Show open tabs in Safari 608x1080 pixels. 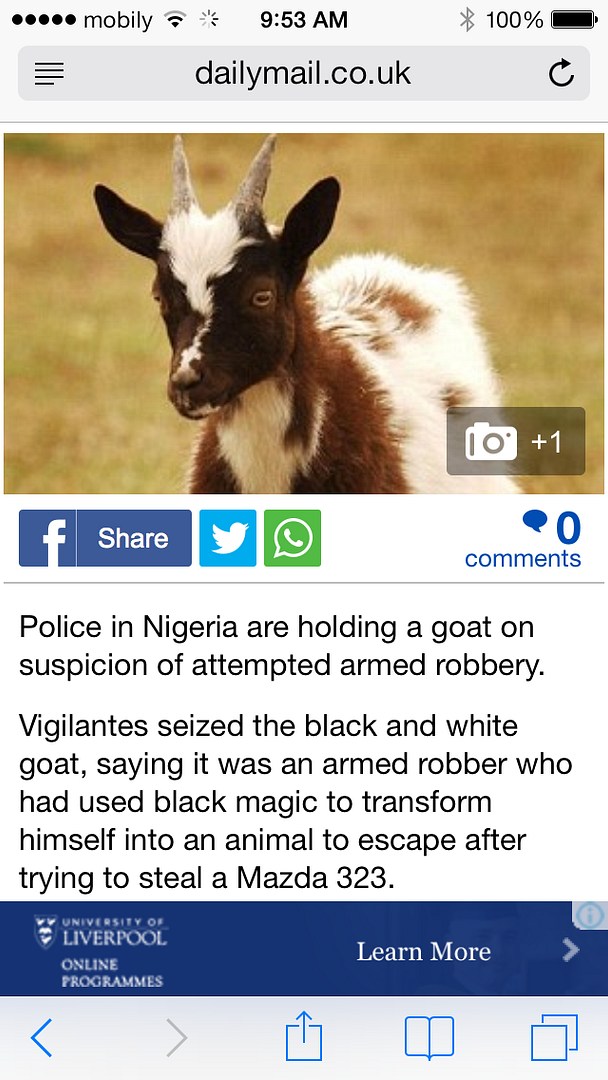point(554,1037)
